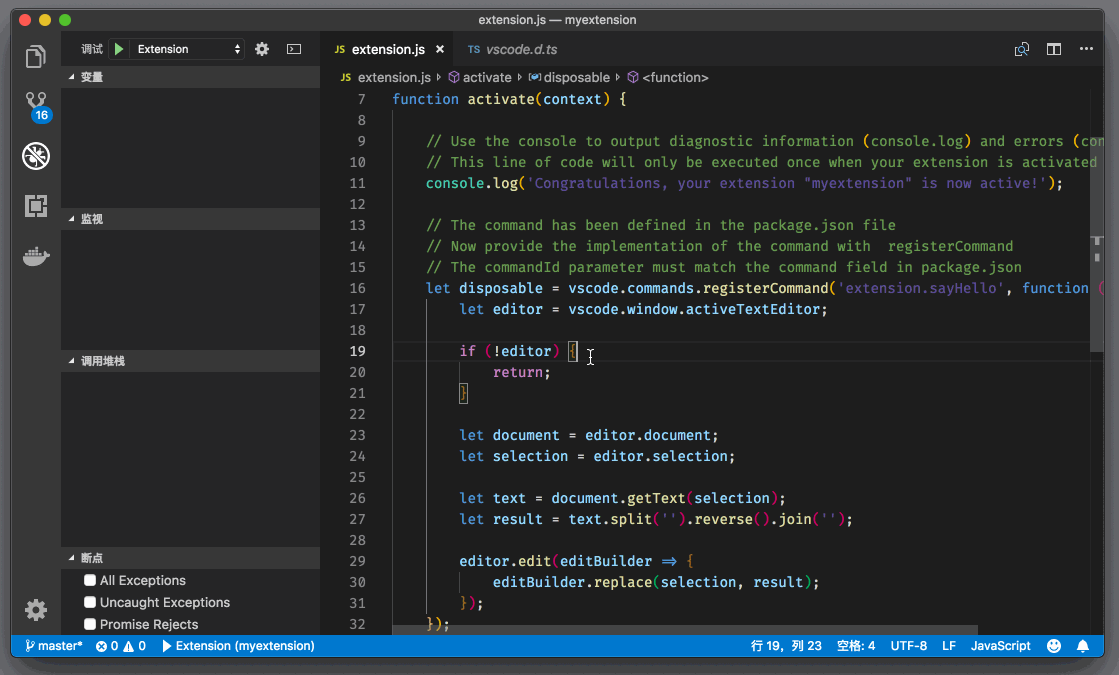The height and width of the screenshot is (675, 1119).
Task: Open the Debug Console icon
Action: 293,49
